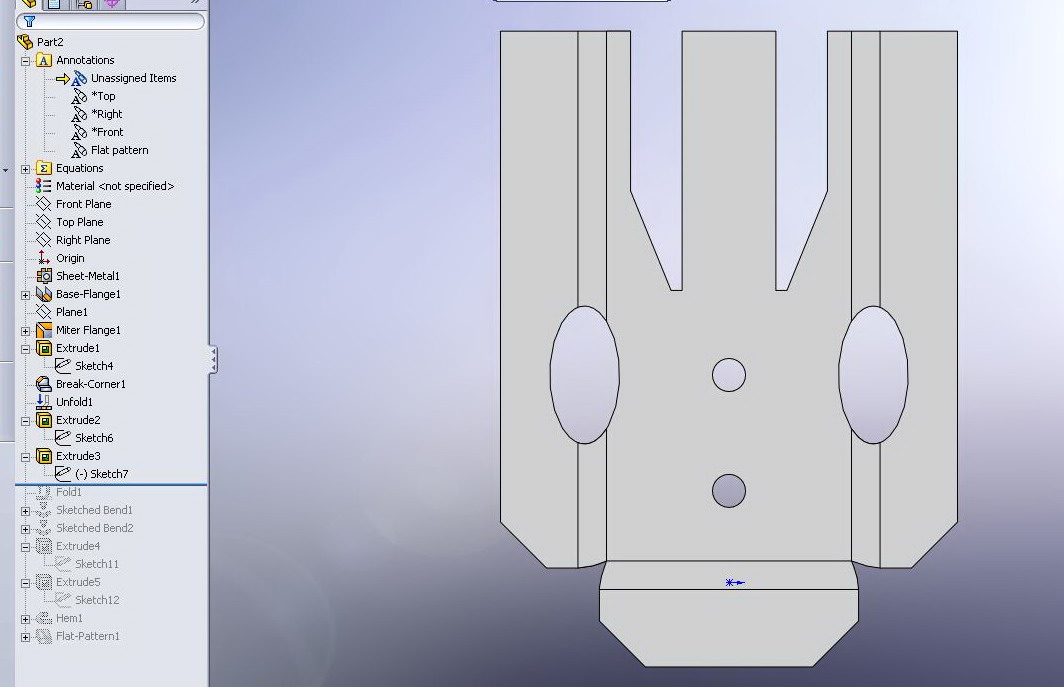Select the 'Material <not specified>' label
Screen dimensions: 1064x687
click(115, 186)
